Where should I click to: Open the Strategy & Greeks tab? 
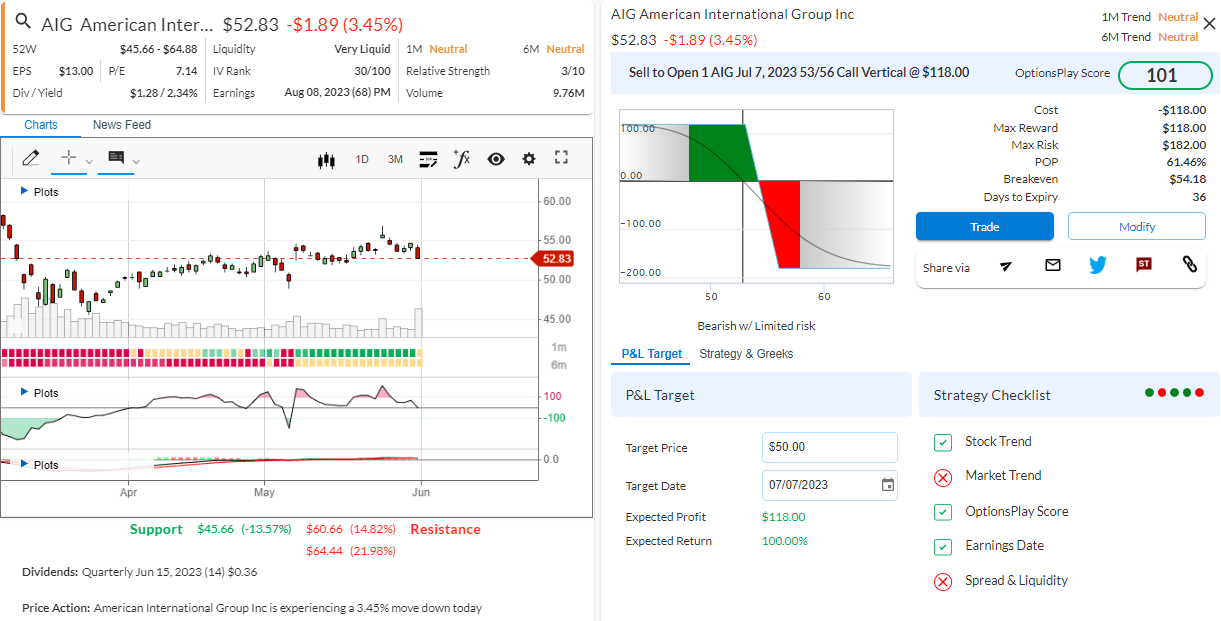coord(746,354)
